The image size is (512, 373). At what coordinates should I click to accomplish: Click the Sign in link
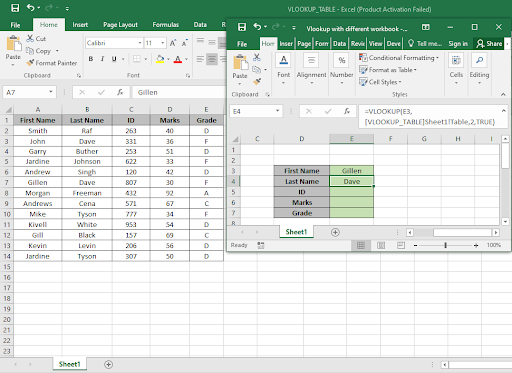[x=458, y=44]
